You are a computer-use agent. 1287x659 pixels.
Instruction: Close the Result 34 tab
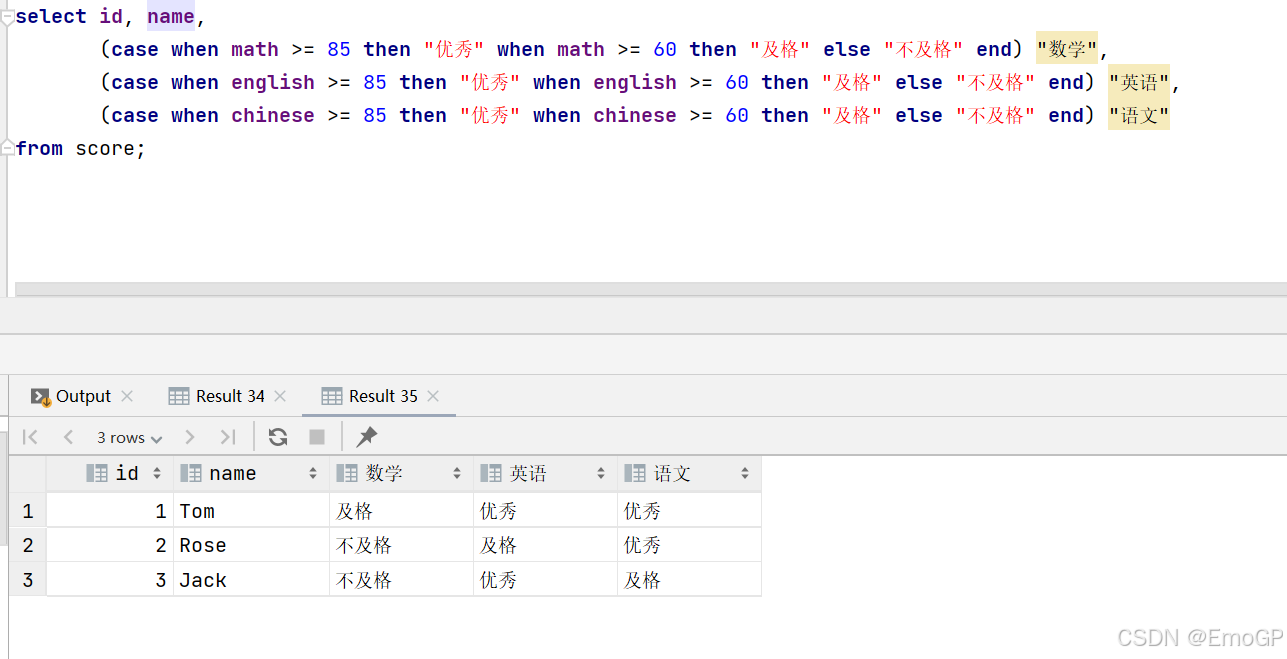point(280,396)
